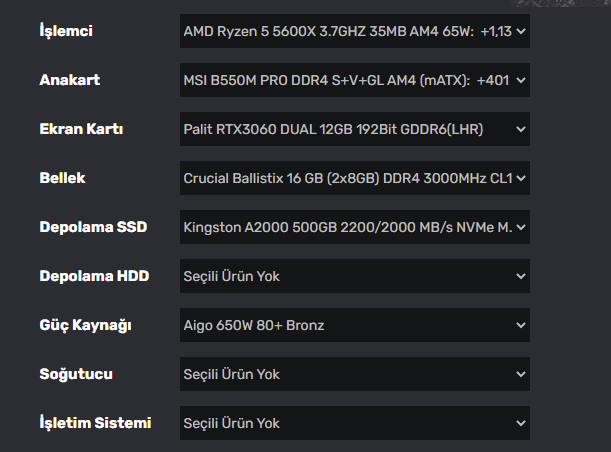Hit the chevron arrow on the Kingston A2000 field

click(x=520, y=228)
